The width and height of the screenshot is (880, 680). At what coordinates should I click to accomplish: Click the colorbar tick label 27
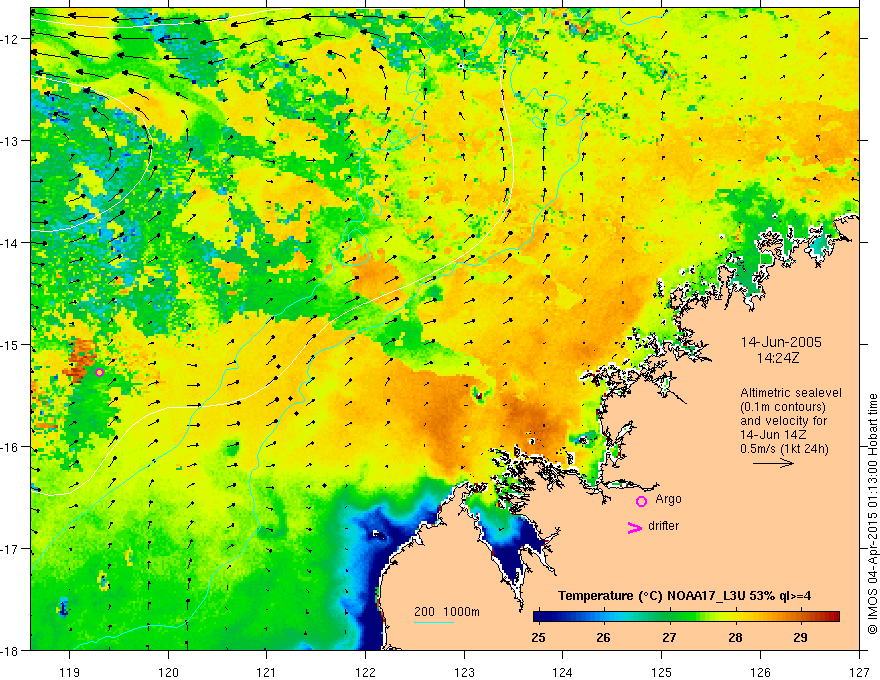(x=669, y=637)
